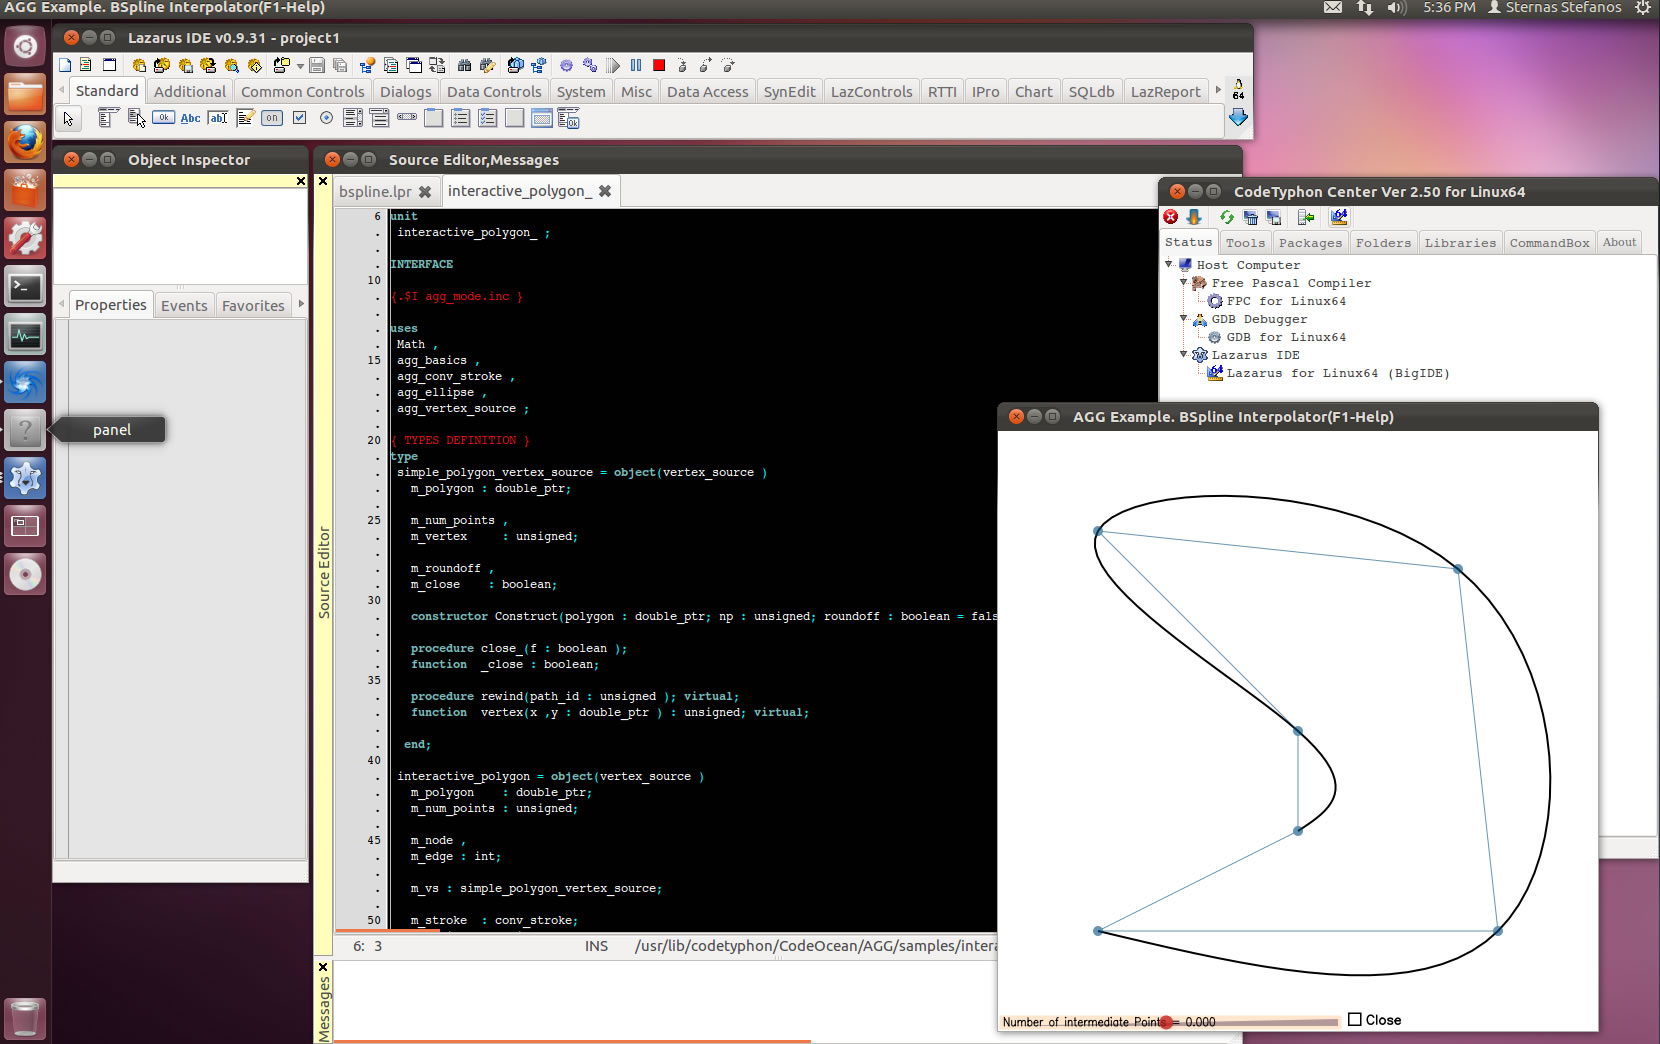Open the Tools tab in CodeTyphon Center
This screenshot has width=1660, height=1044.
point(1245,242)
